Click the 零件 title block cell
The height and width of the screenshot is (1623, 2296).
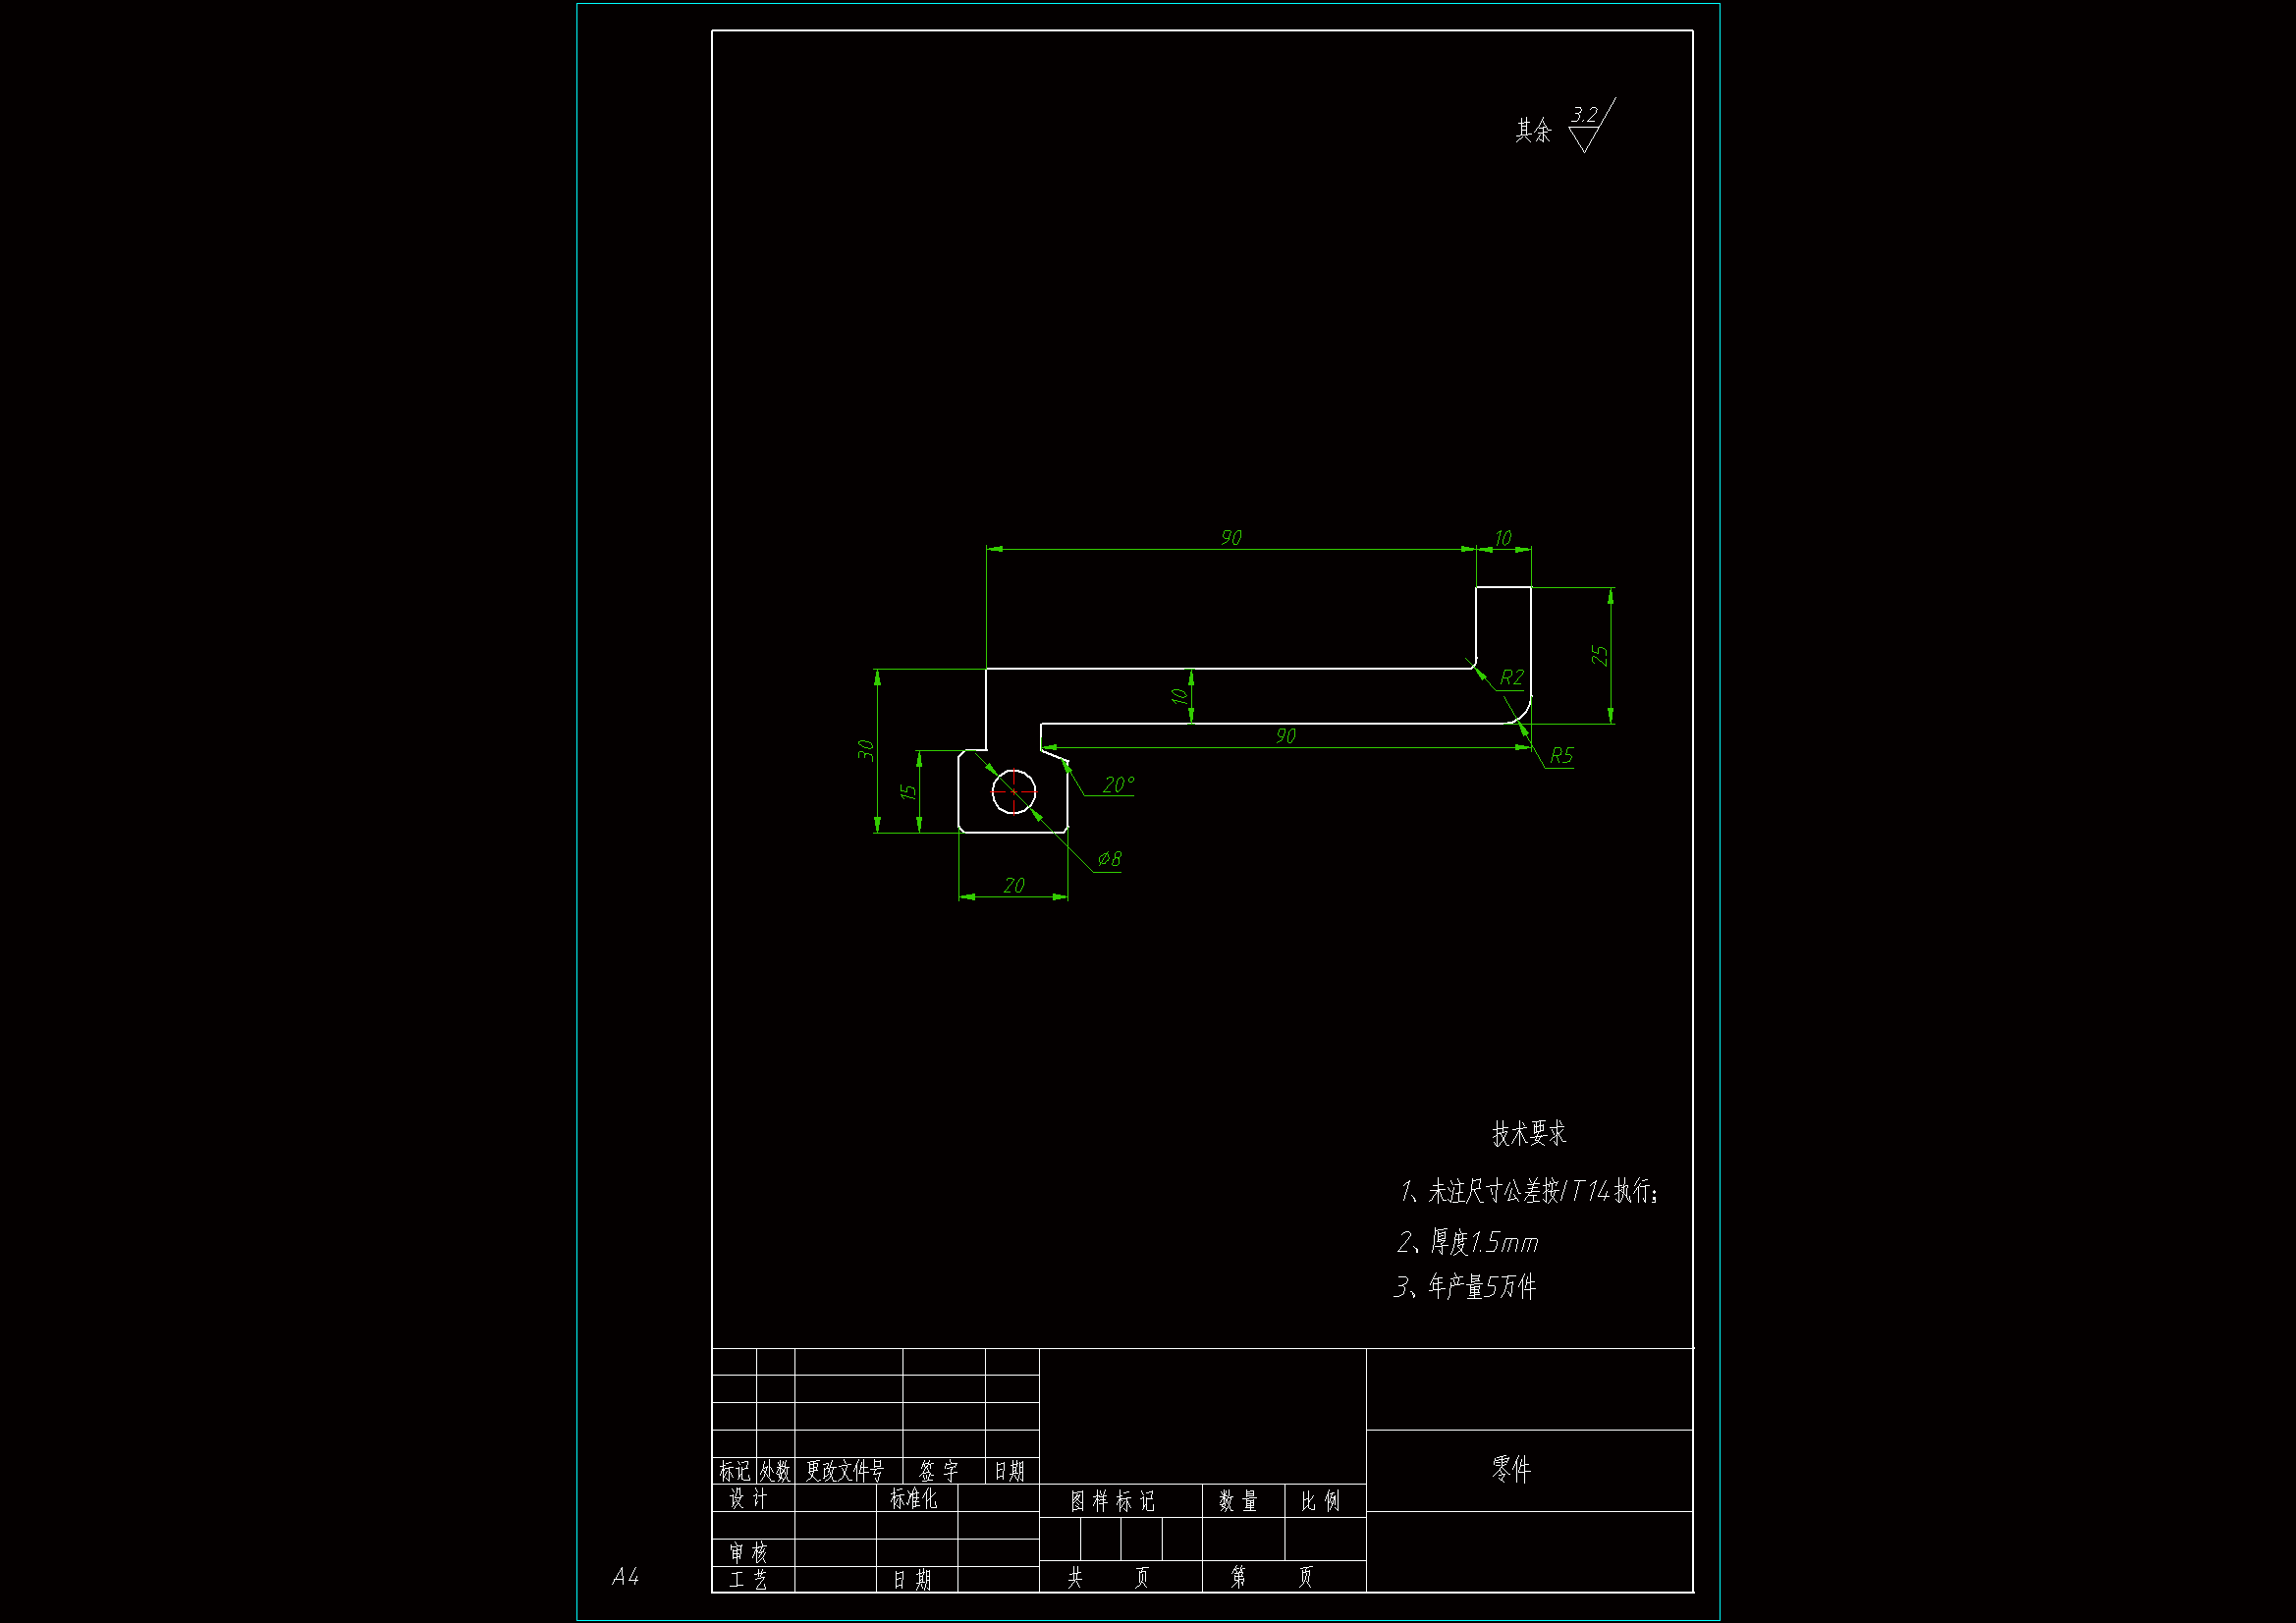tap(1511, 1469)
